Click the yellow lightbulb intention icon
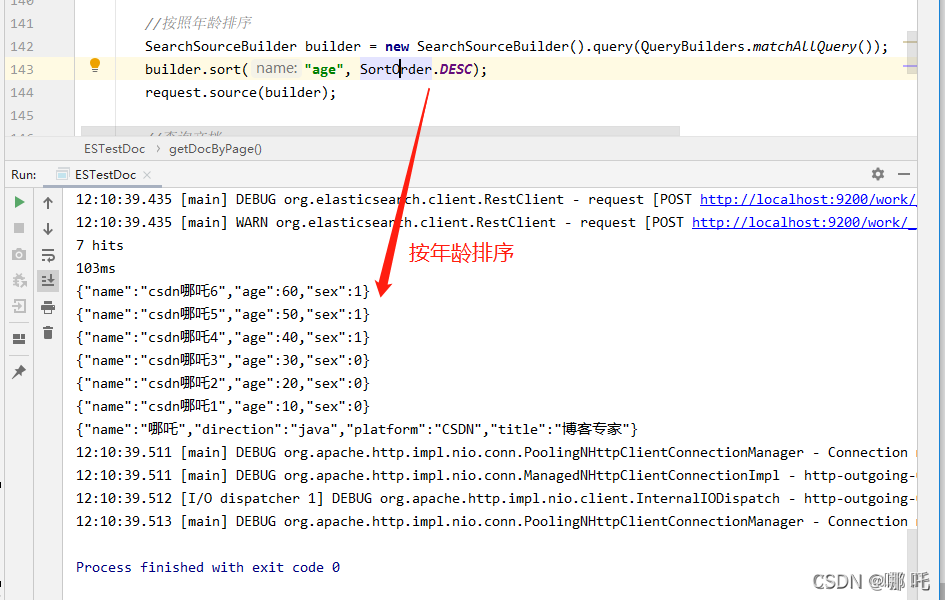The image size is (945, 600). coord(95,66)
